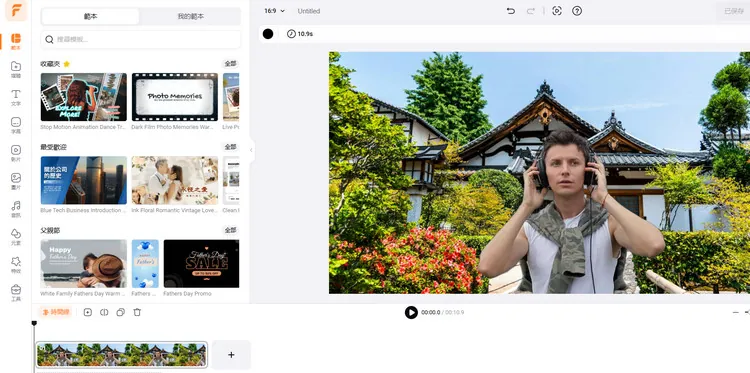Viewport: 750px width, 373px height.
Task: Click the template search field
Action: pyautogui.click(x=141, y=40)
